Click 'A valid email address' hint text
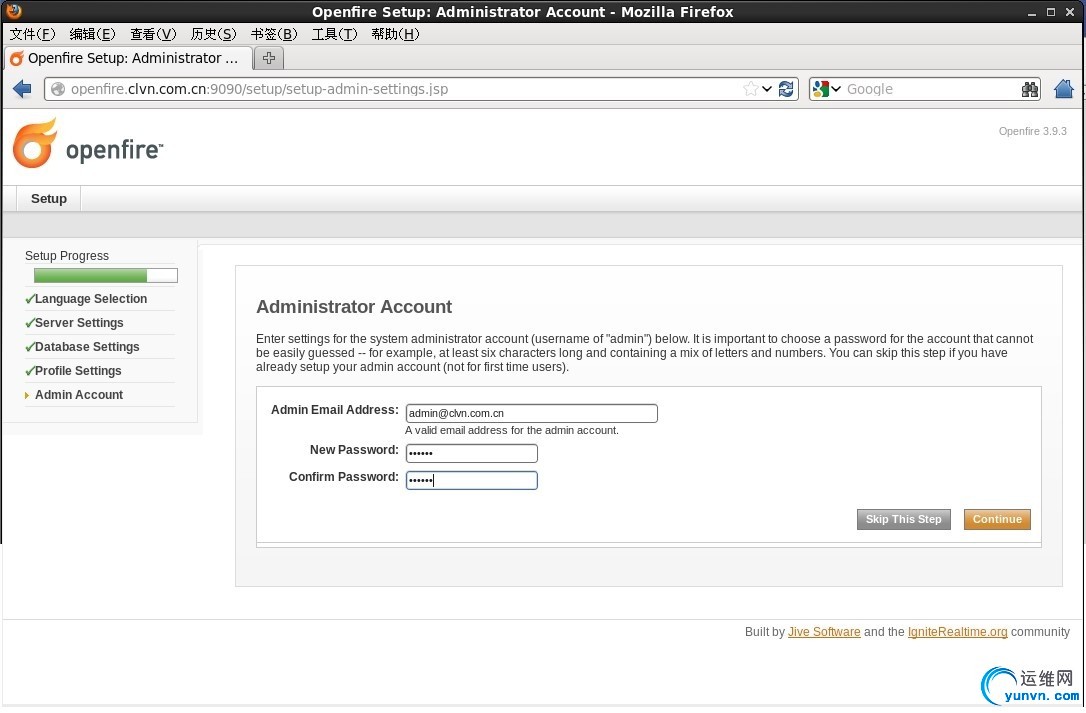Image resolution: width=1086 pixels, height=713 pixels. point(512,430)
